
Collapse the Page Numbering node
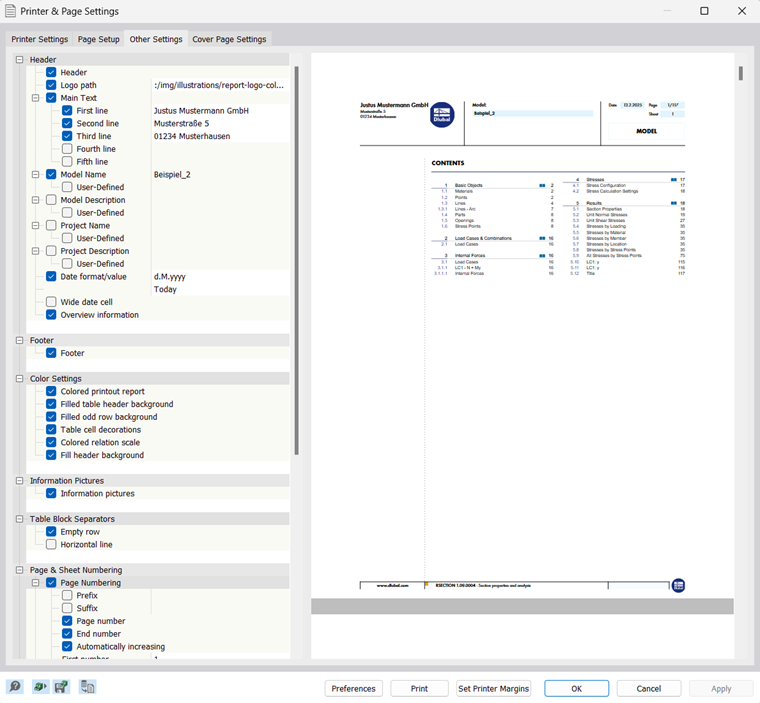point(35,583)
